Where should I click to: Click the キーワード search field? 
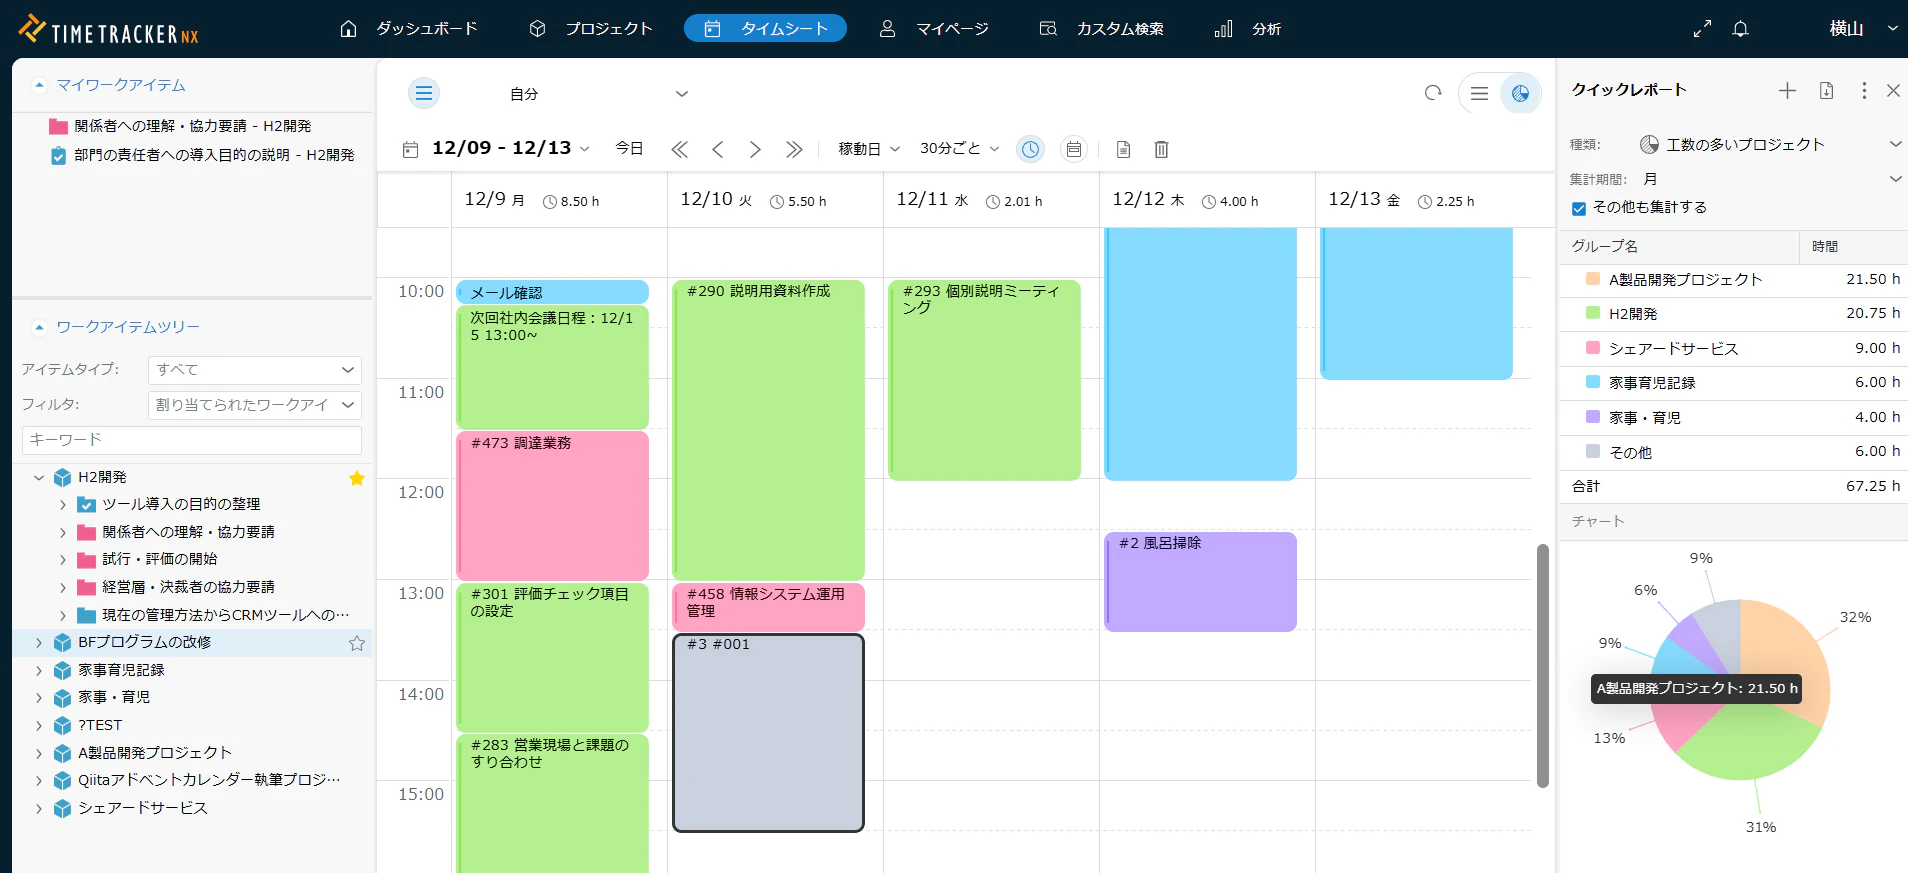(192, 440)
